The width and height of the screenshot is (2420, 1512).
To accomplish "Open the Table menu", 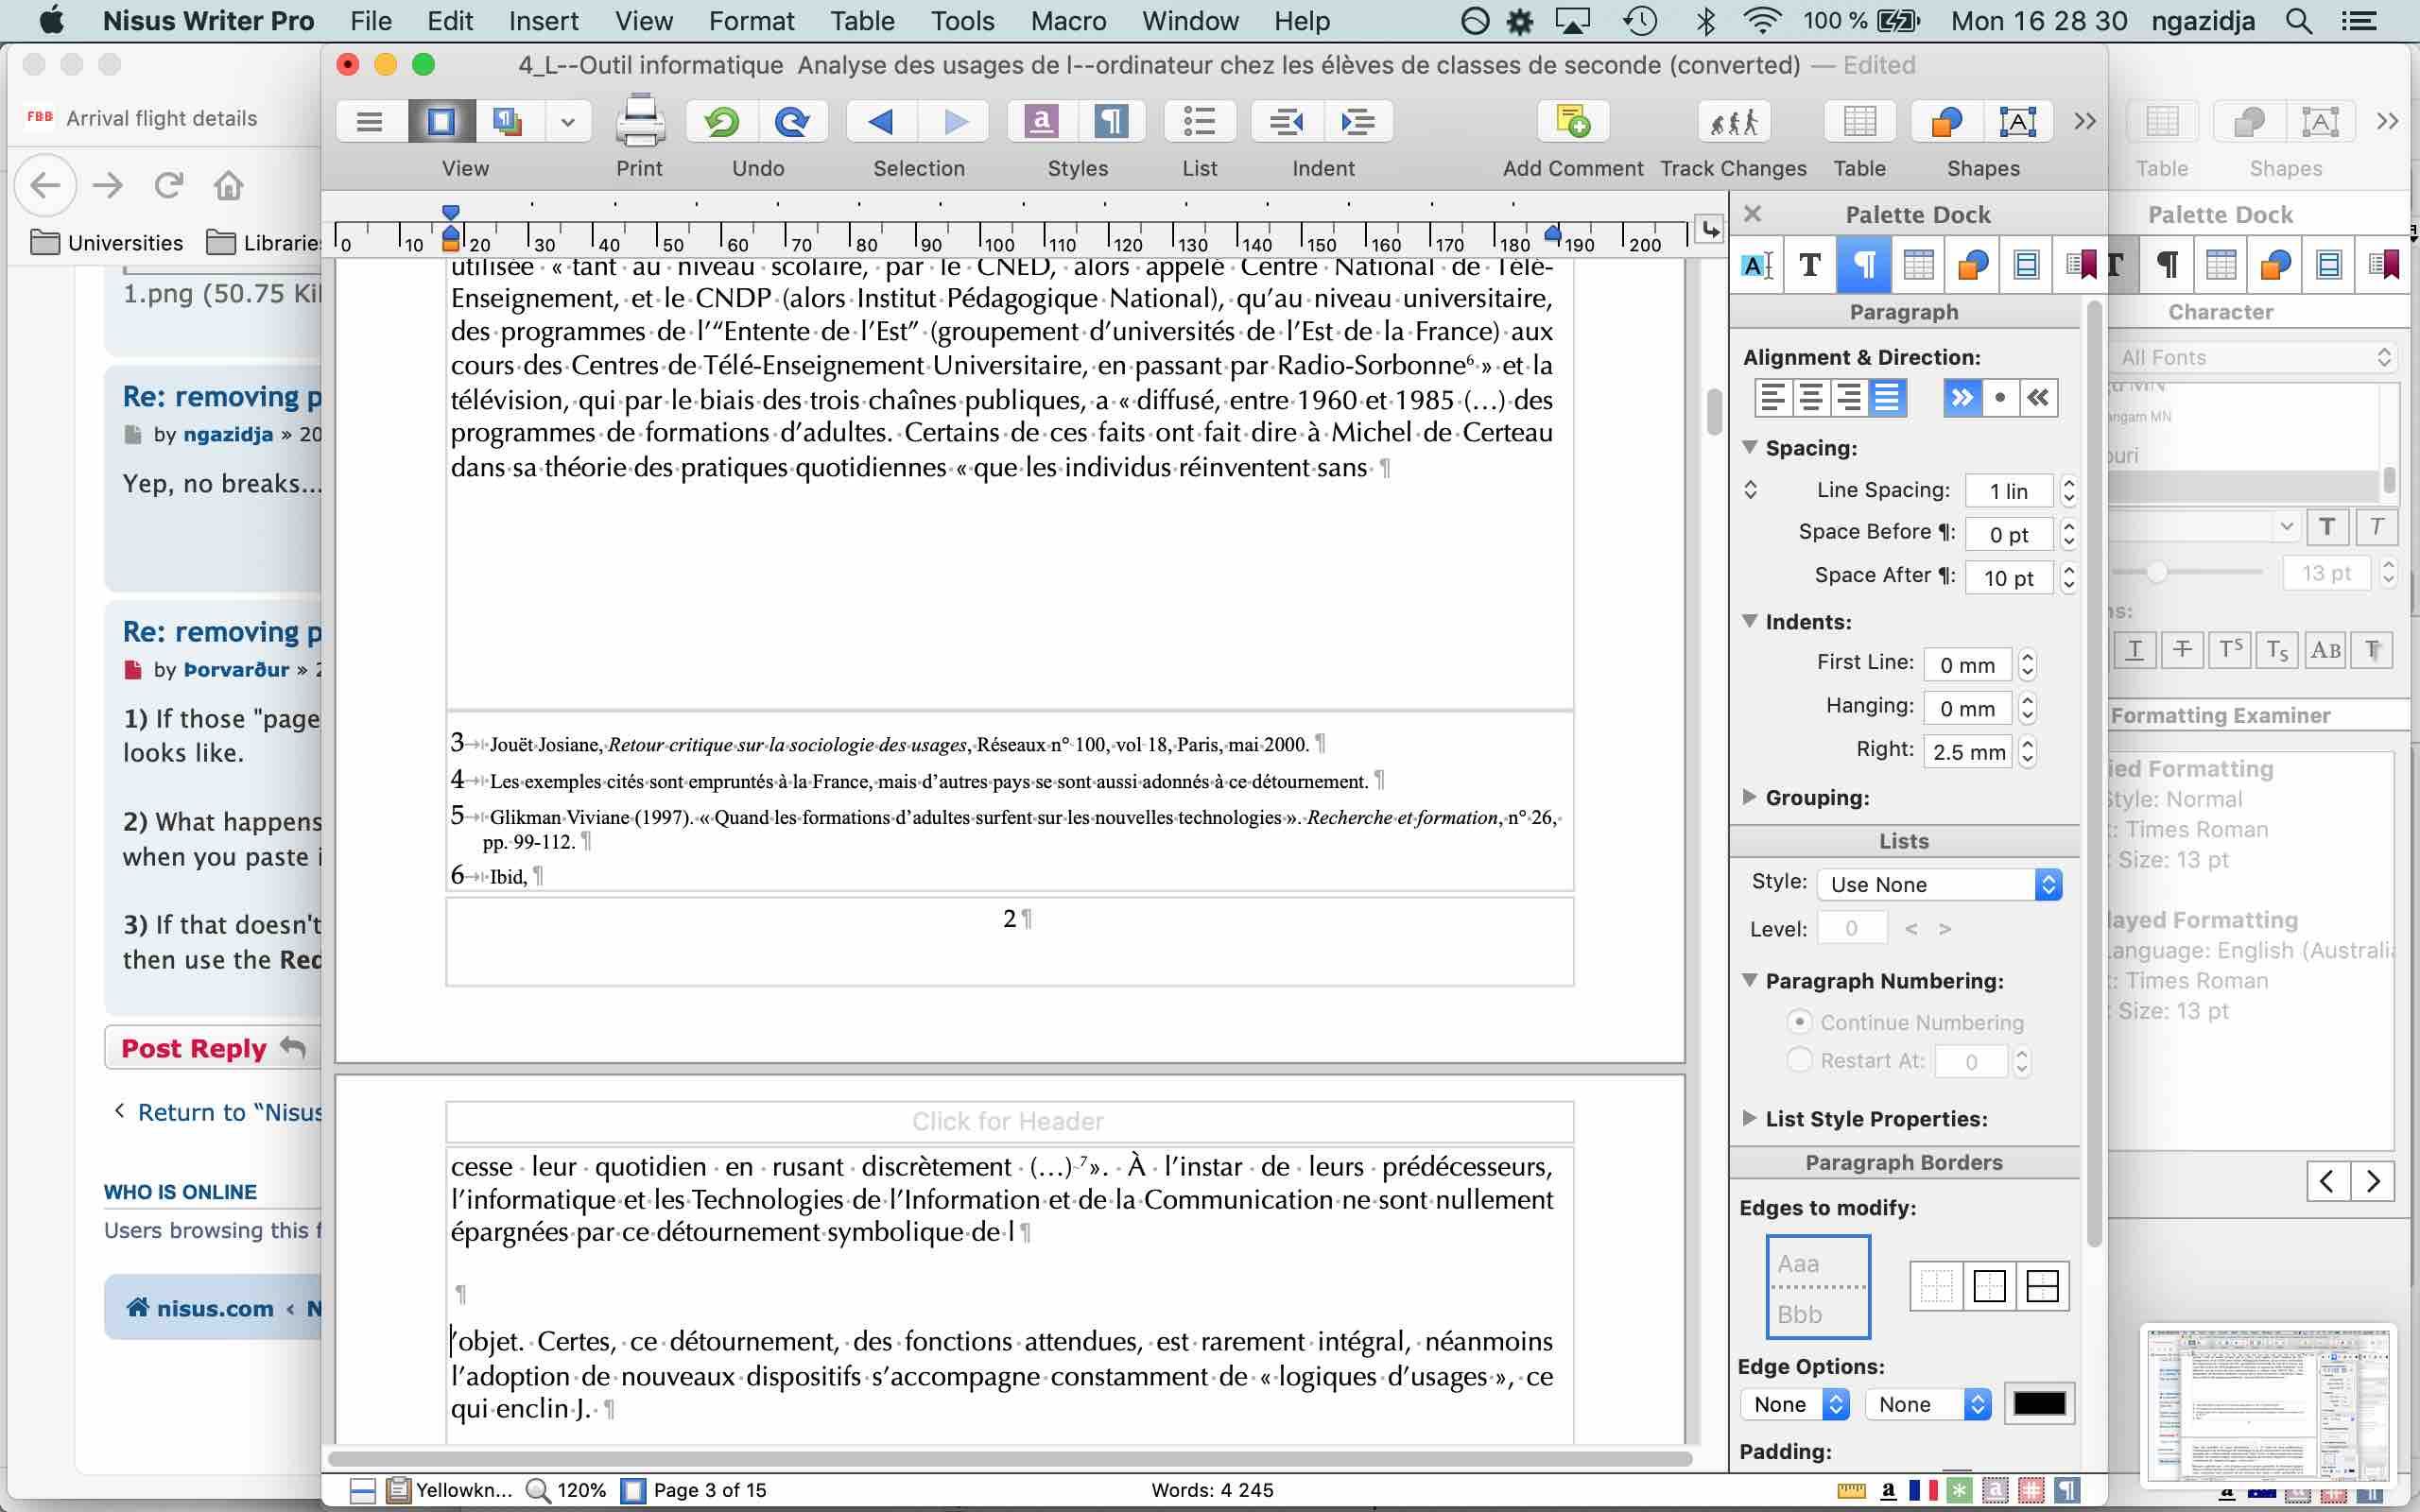I will coord(862,21).
